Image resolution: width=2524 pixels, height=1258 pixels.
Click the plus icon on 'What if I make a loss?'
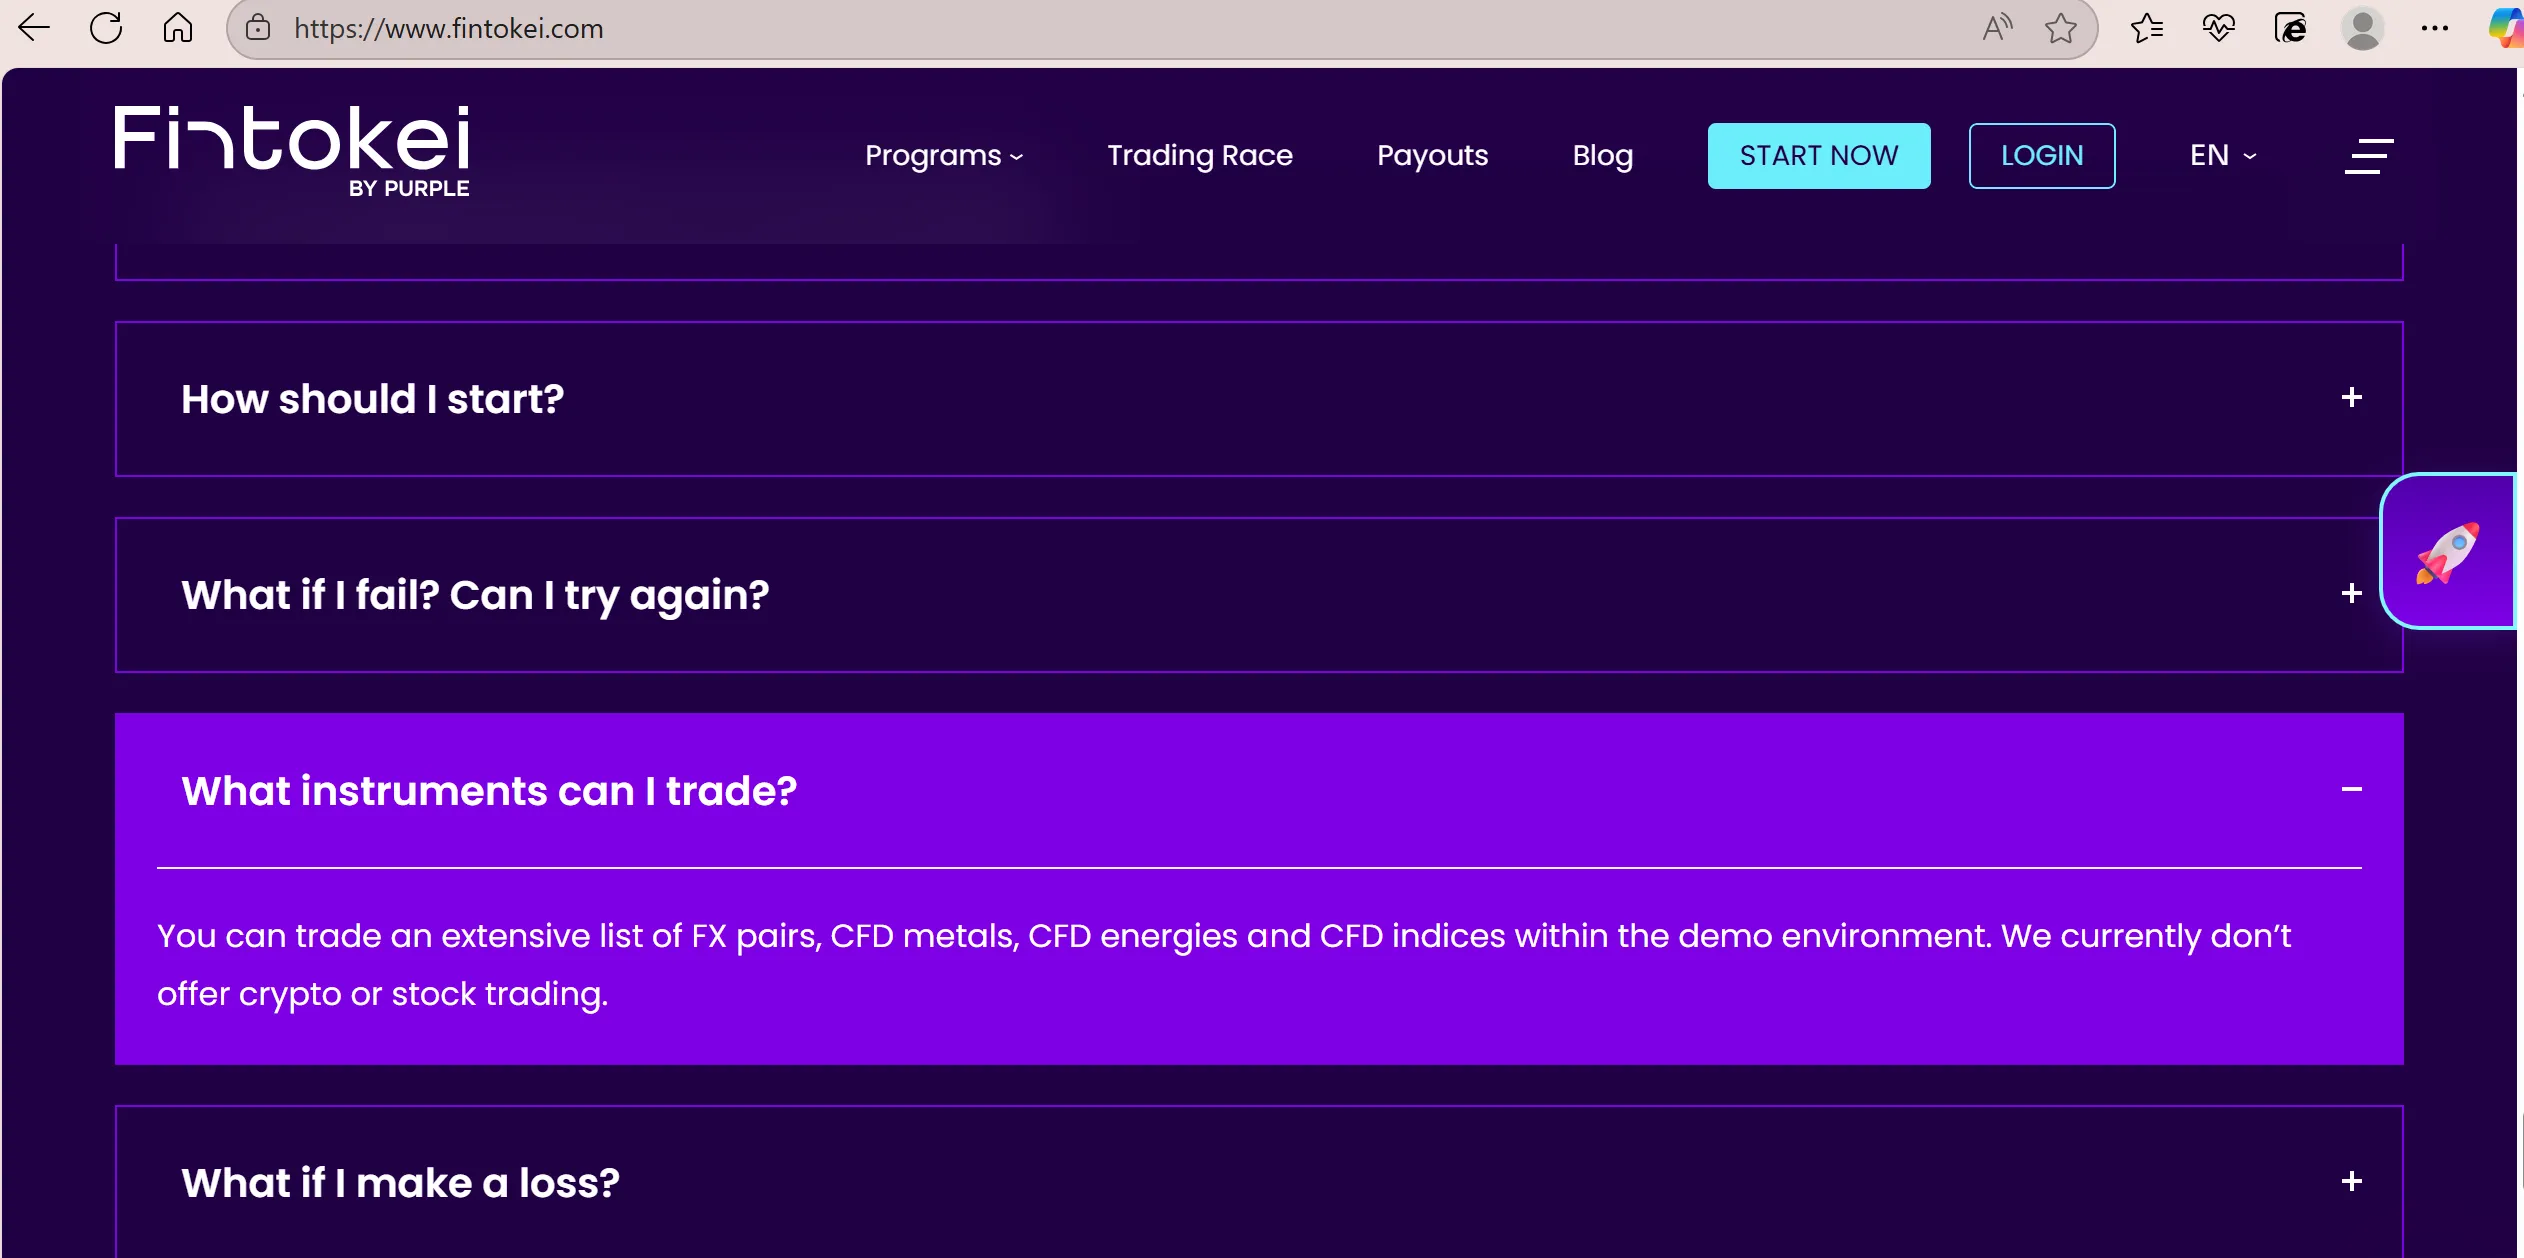[2352, 1182]
